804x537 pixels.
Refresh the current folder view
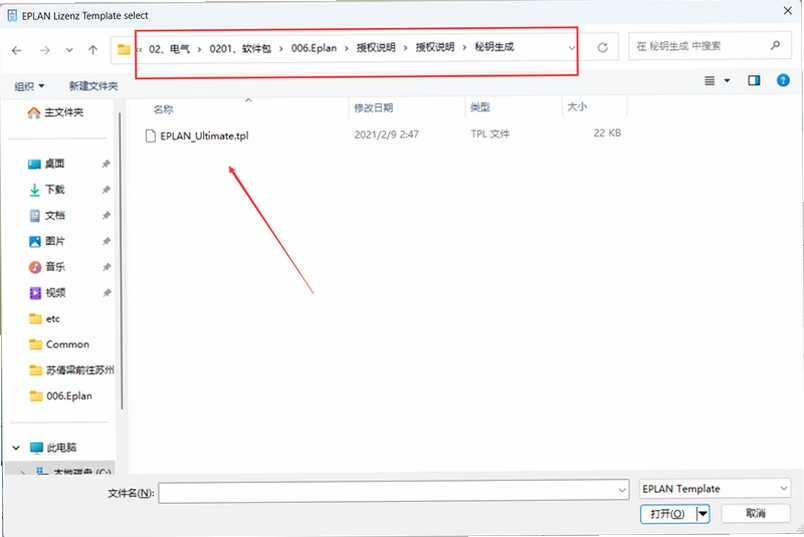click(602, 48)
